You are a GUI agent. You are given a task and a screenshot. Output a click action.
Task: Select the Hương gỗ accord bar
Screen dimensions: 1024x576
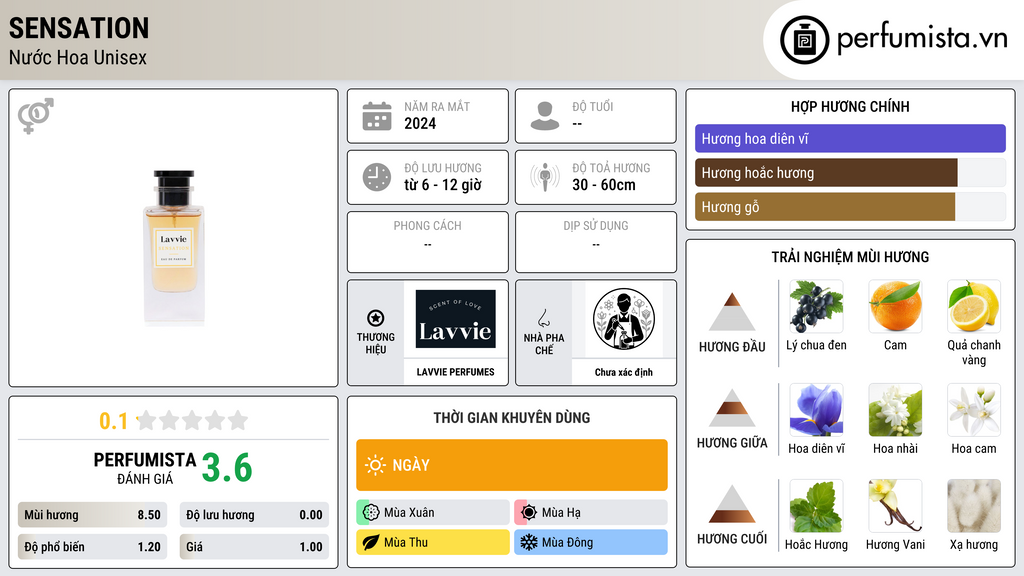pyautogui.click(x=850, y=206)
